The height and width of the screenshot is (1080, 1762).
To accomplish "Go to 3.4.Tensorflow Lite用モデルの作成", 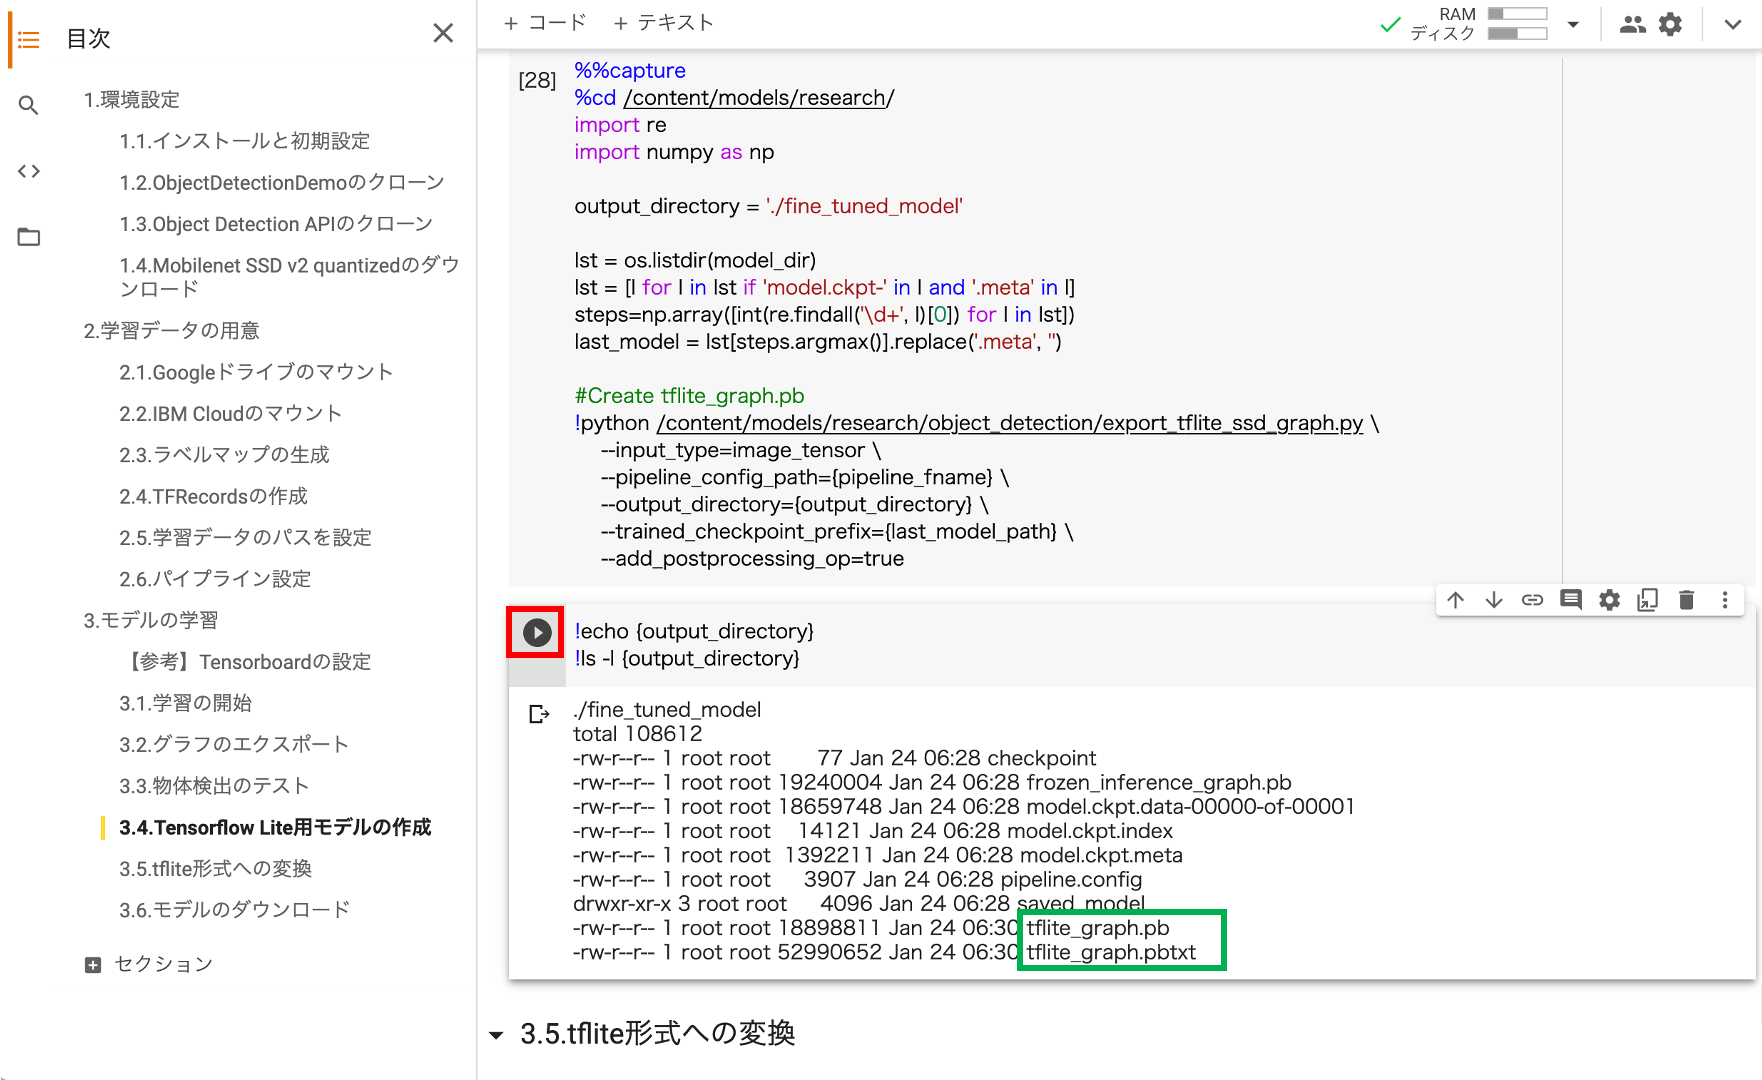I will pos(275,828).
